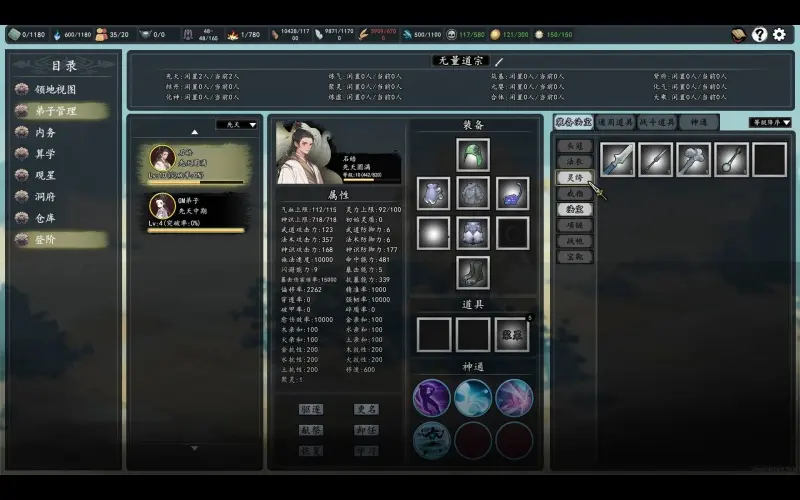Click the question mark help icon
The width and height of the screenshot is (800, 500).
760,35
